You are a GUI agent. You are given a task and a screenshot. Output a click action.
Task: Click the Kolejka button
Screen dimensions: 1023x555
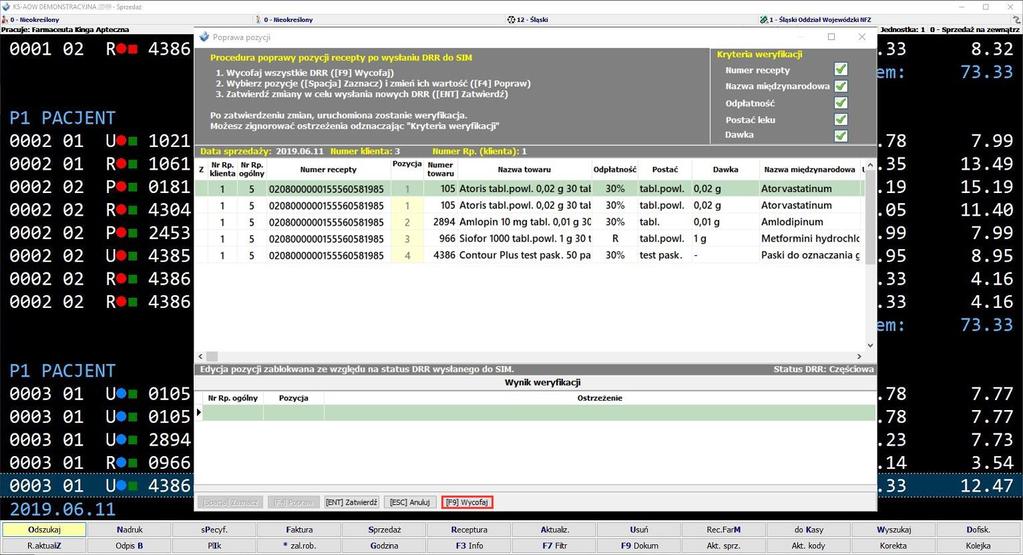point(978,546)
